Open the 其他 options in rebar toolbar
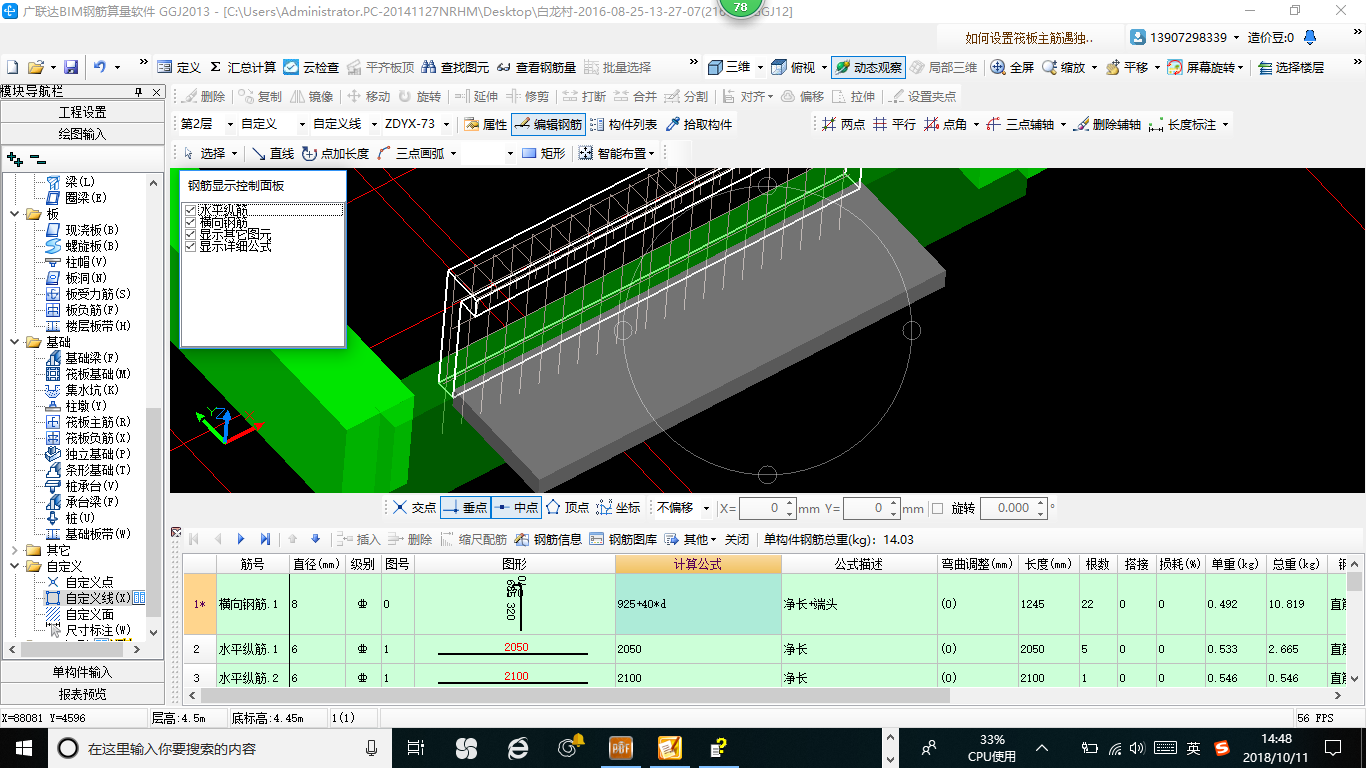1366x768 pixels. tap(691, 539)
